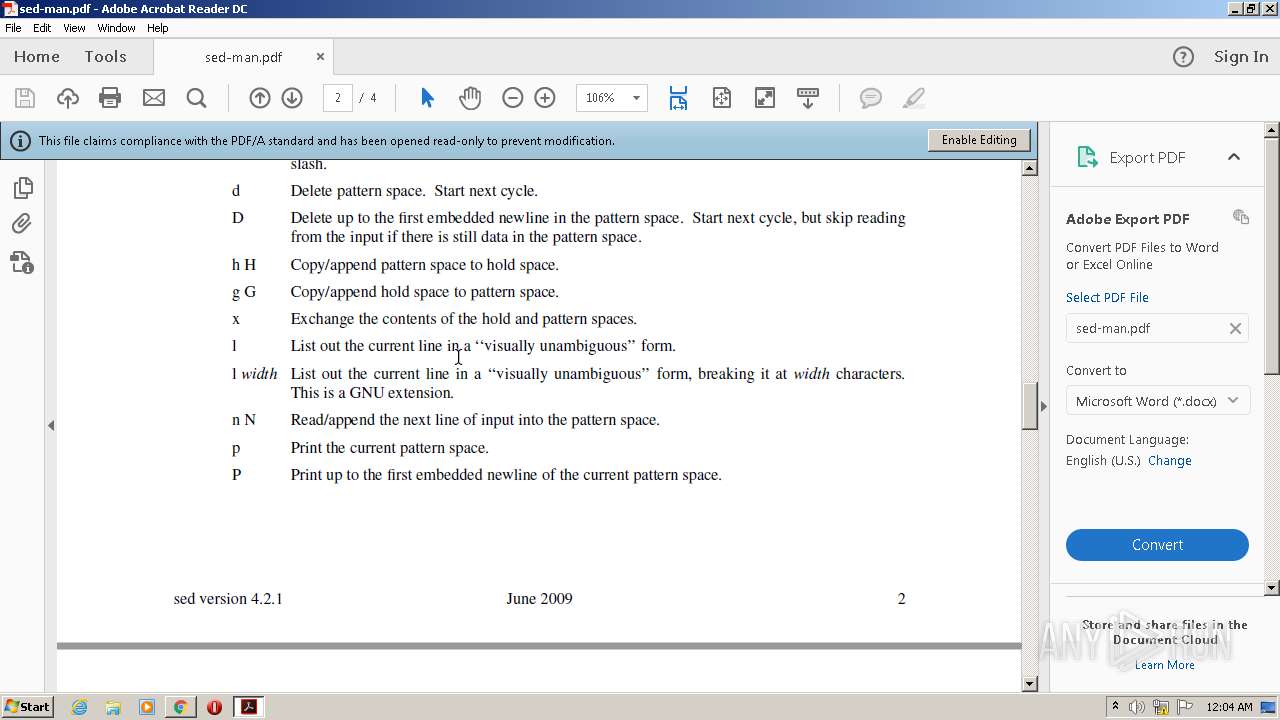Open file explorer folder in taskbar
This screenshot has width=1280, height=720.
(113, 707)
